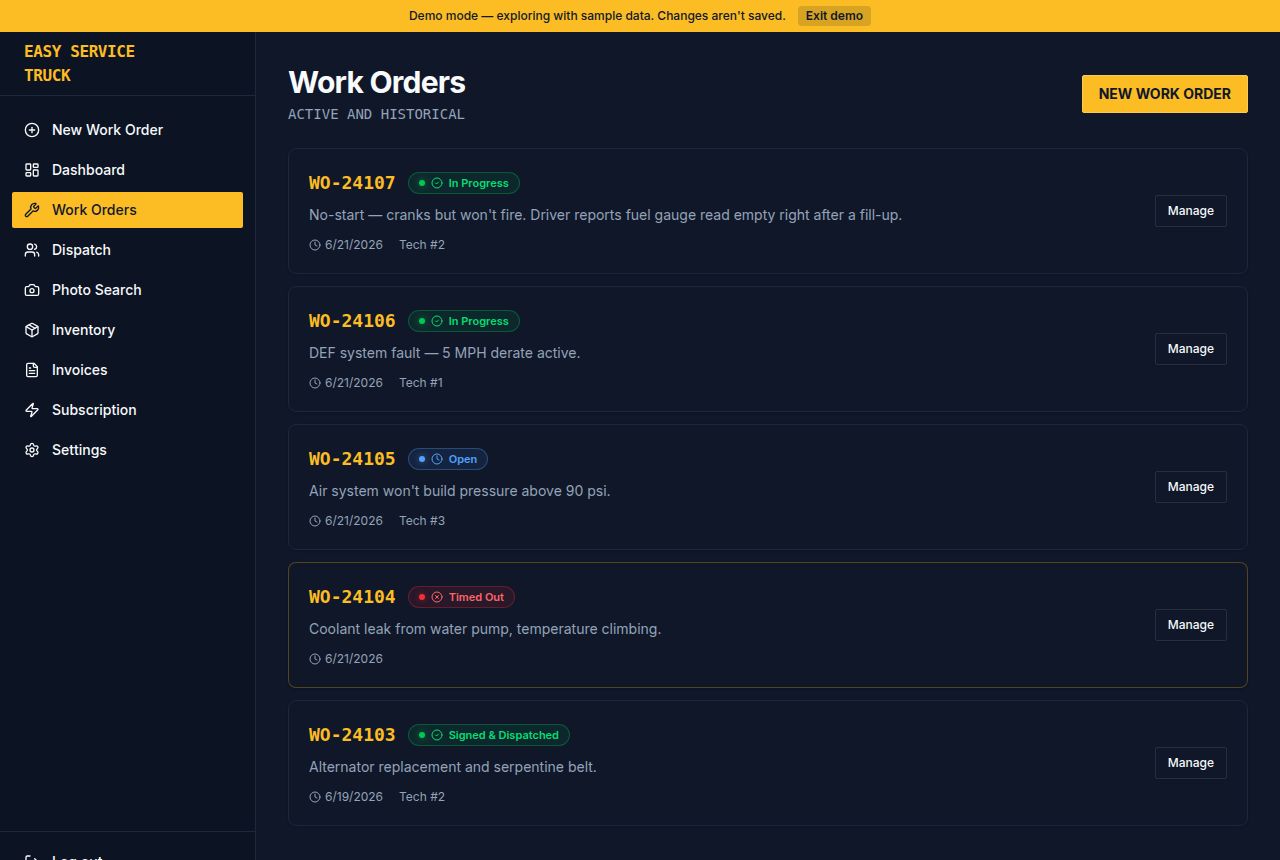Manage work order WO-24104
The height and width of the screenshot is (860, 1280).
coord(1191,625)
